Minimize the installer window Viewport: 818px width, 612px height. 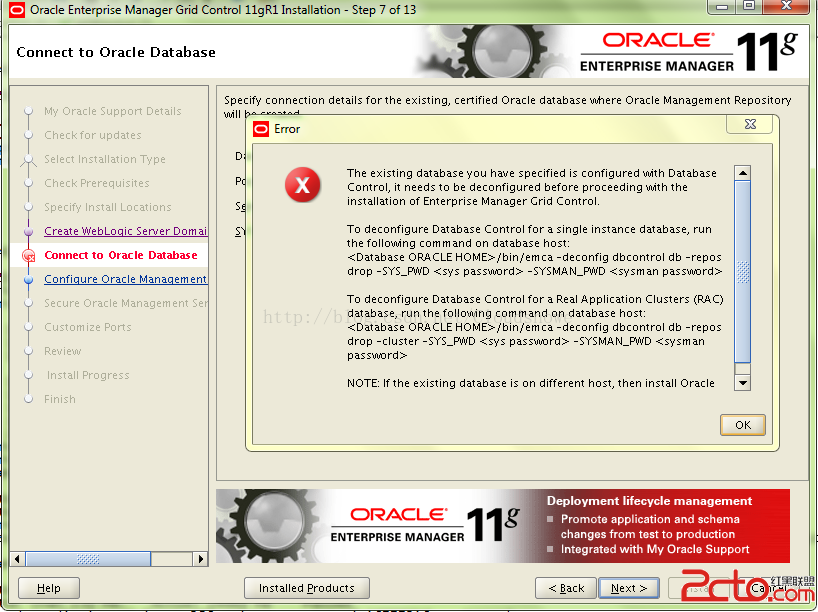click(x=722, y=6)
